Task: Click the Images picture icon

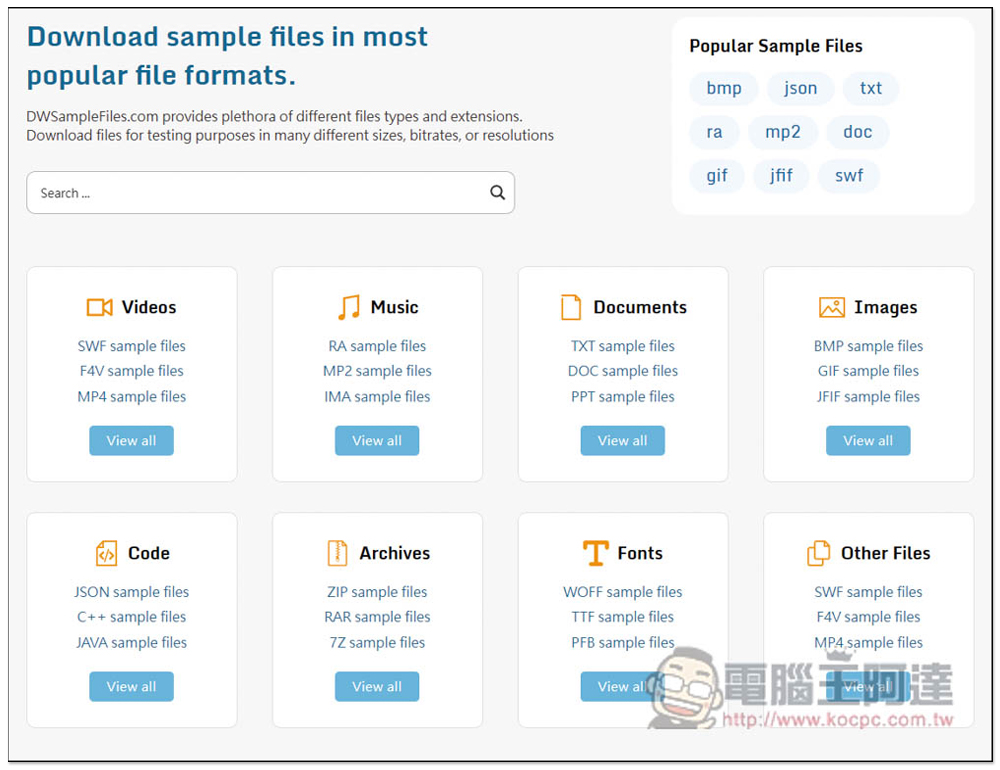Action: [x=832, y=307]
